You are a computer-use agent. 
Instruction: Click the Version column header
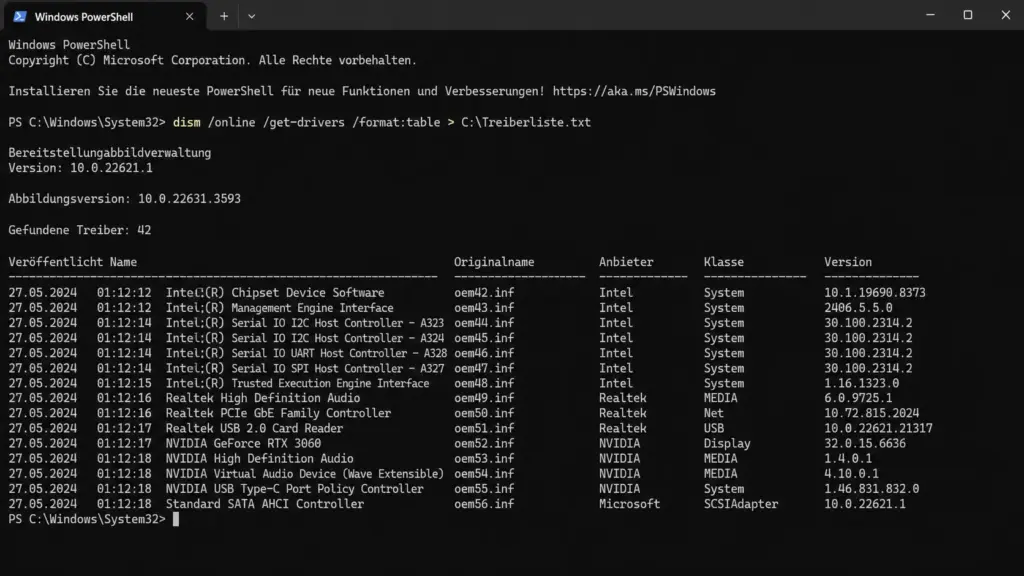(848, 262)
